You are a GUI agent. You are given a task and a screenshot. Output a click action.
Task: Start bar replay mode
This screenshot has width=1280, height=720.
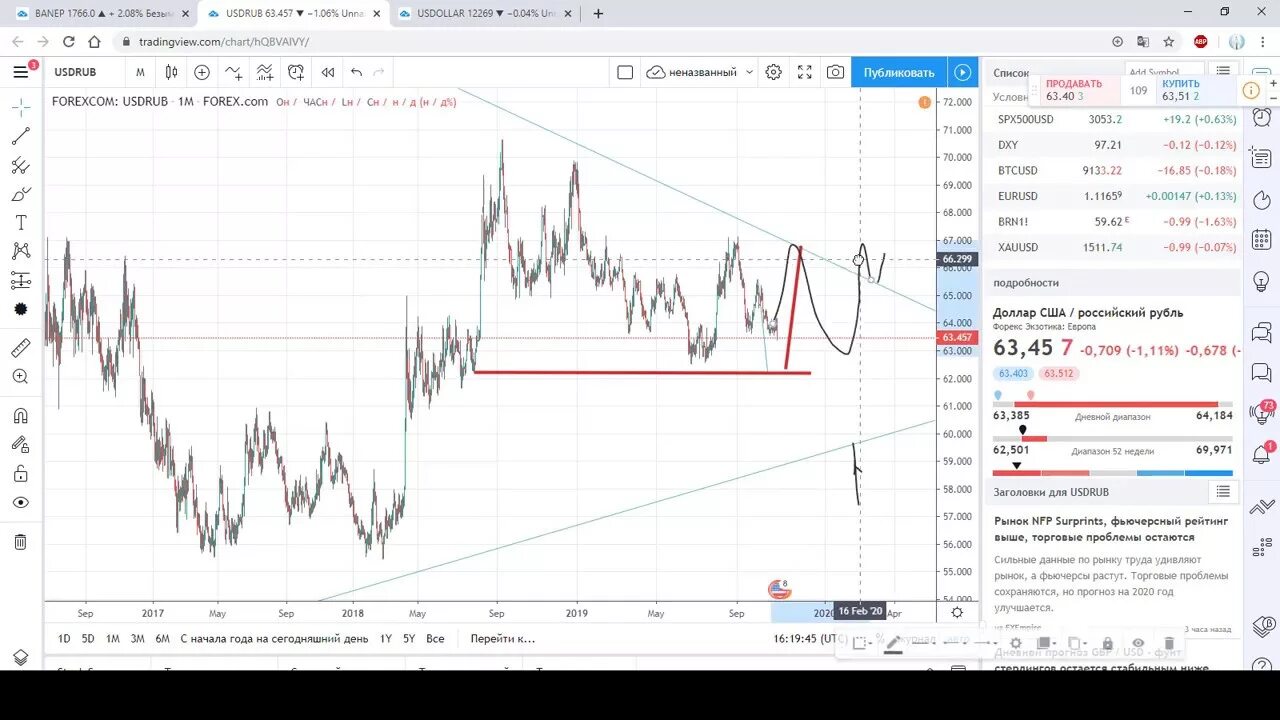[x=328, y=72]
